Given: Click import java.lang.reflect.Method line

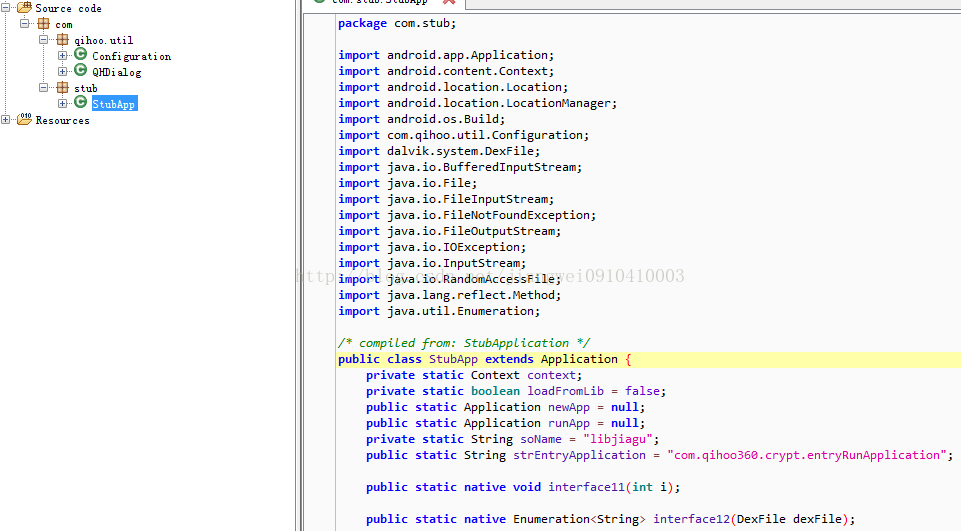Looking at the screenshot, I should click(450, 294).
